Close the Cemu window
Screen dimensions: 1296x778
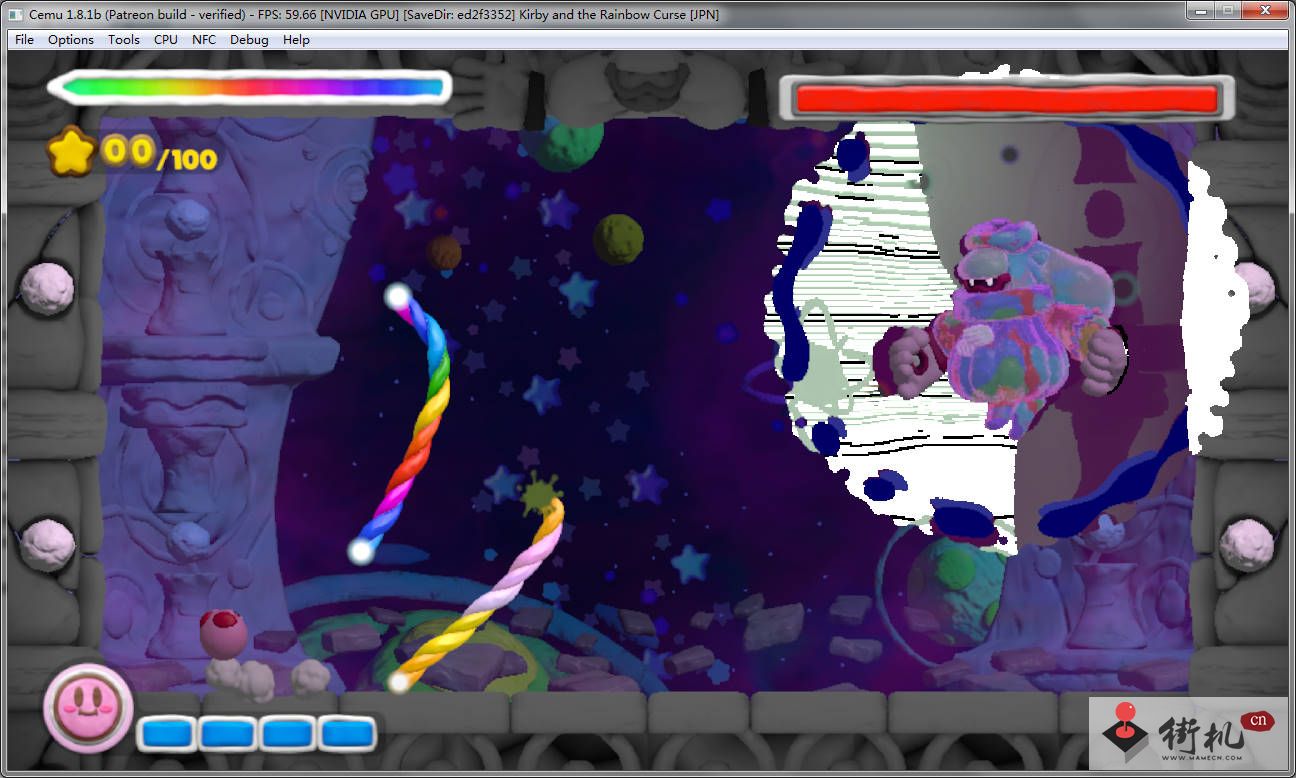coord(1264,11)
